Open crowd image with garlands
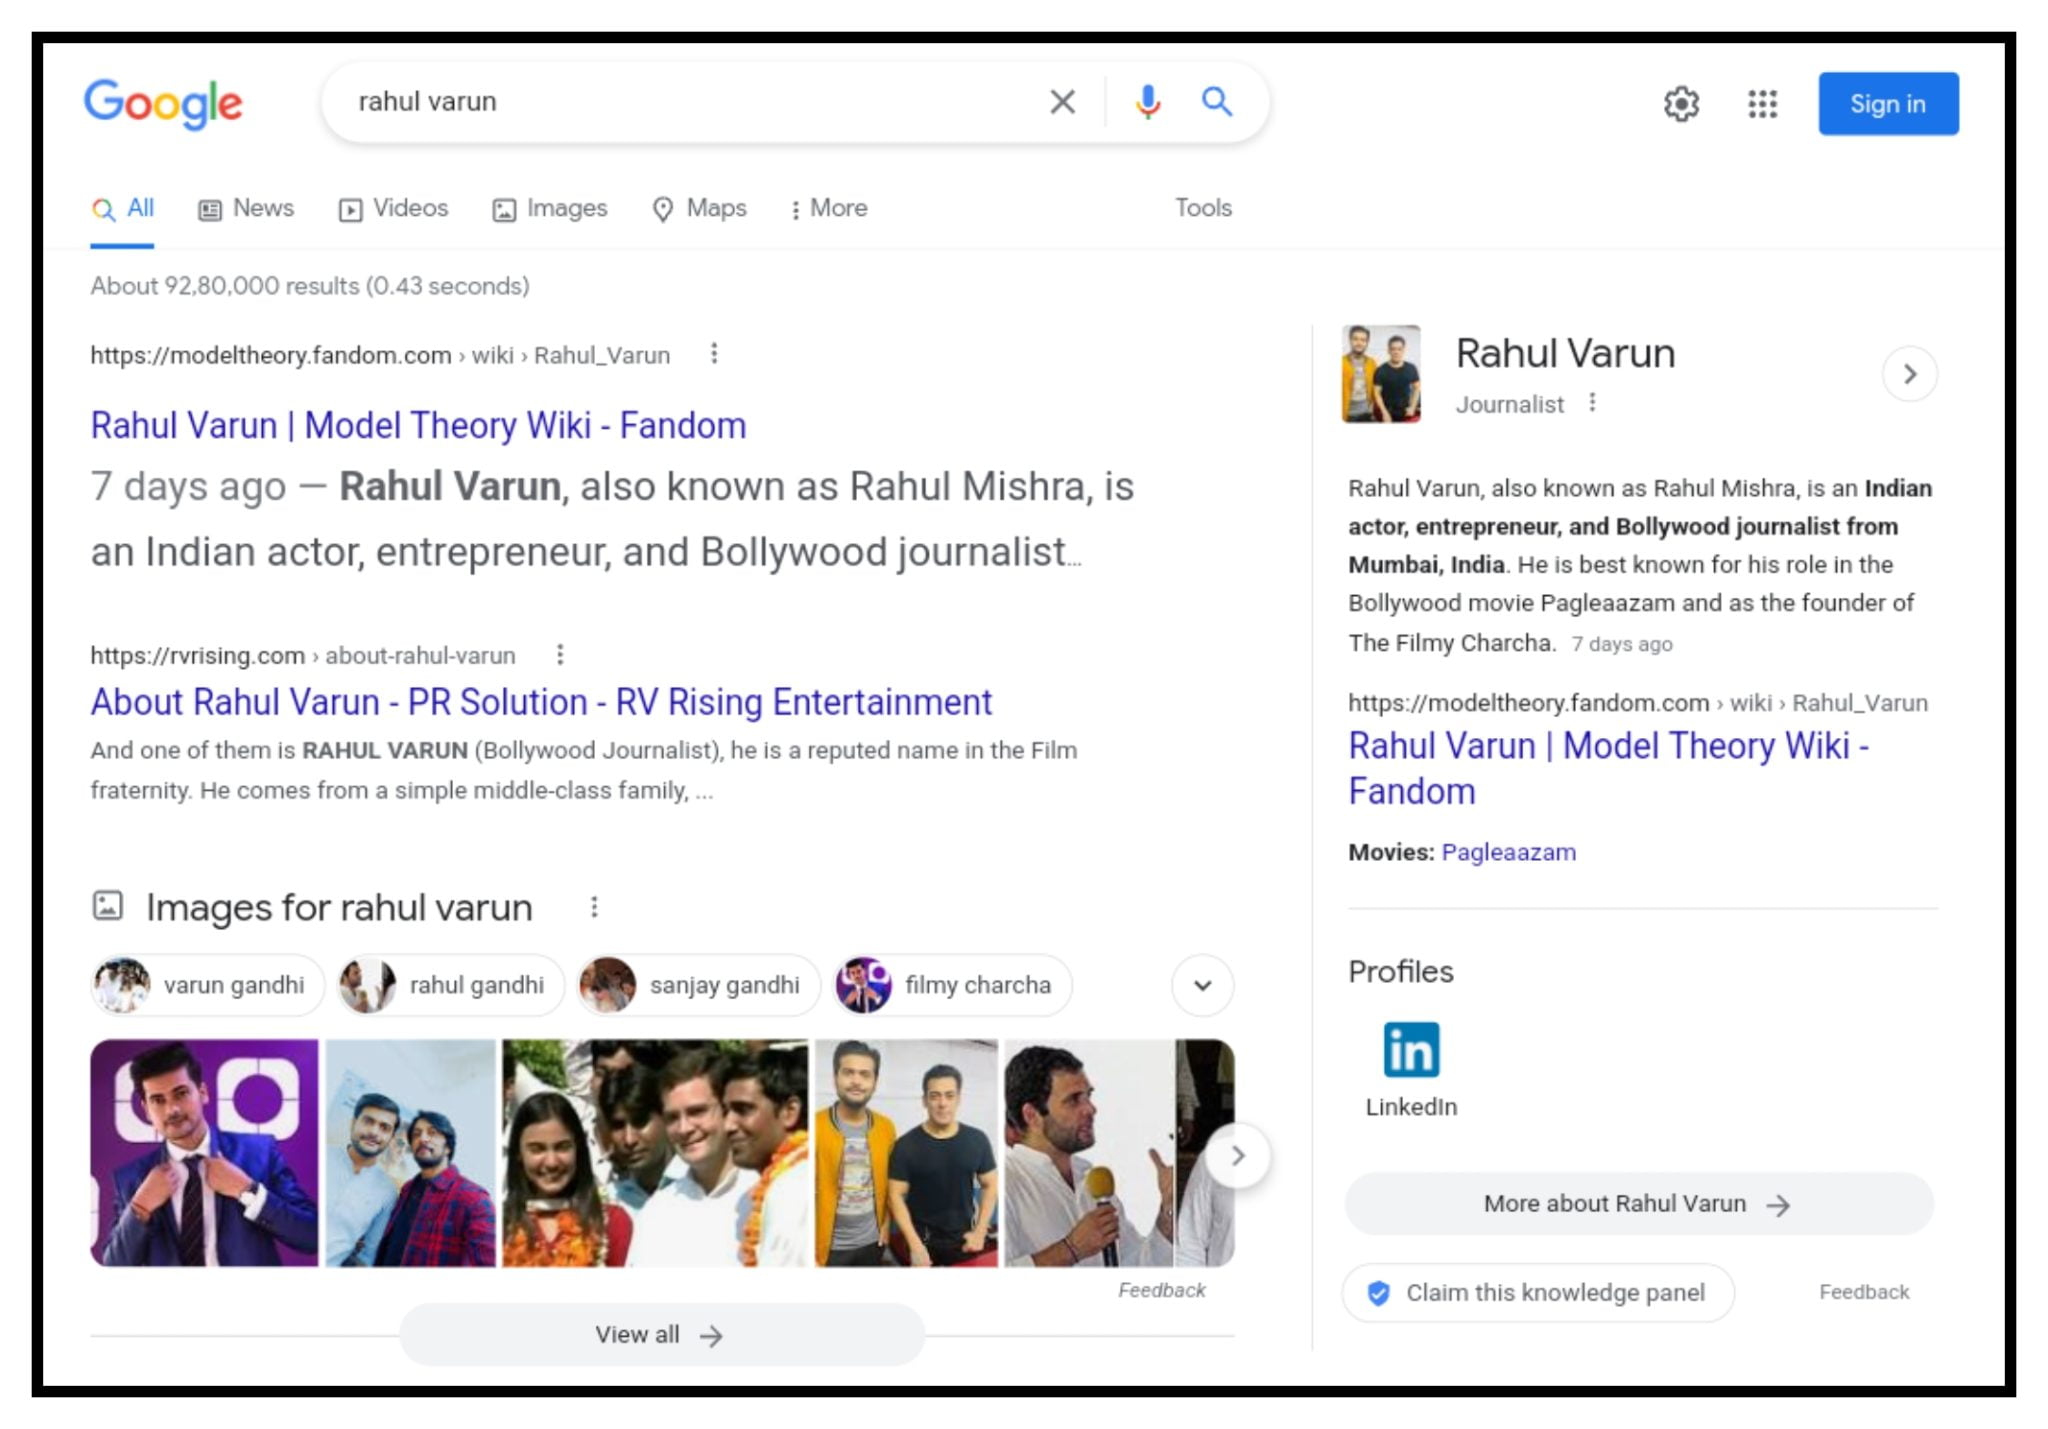2048x1429 pixels. (x=655, y=1153)
